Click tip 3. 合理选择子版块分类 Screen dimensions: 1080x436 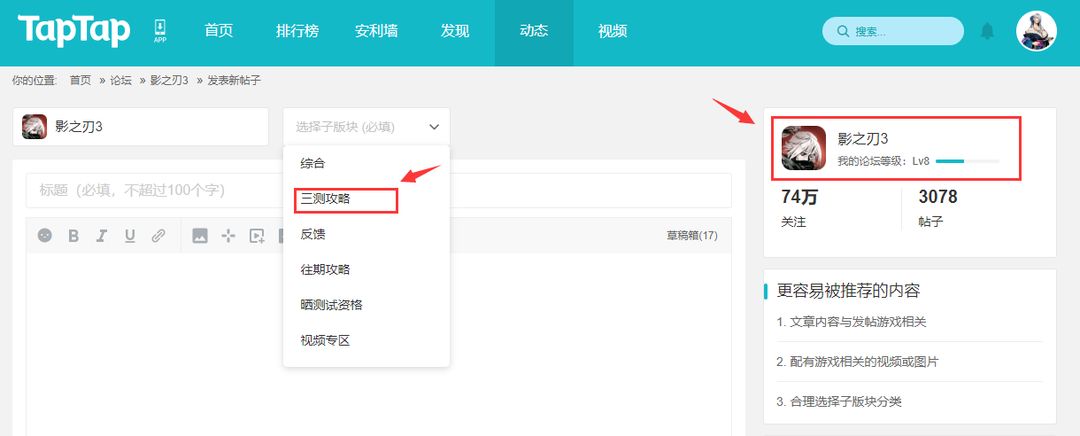pyautogui.click(x=839, y=402)
